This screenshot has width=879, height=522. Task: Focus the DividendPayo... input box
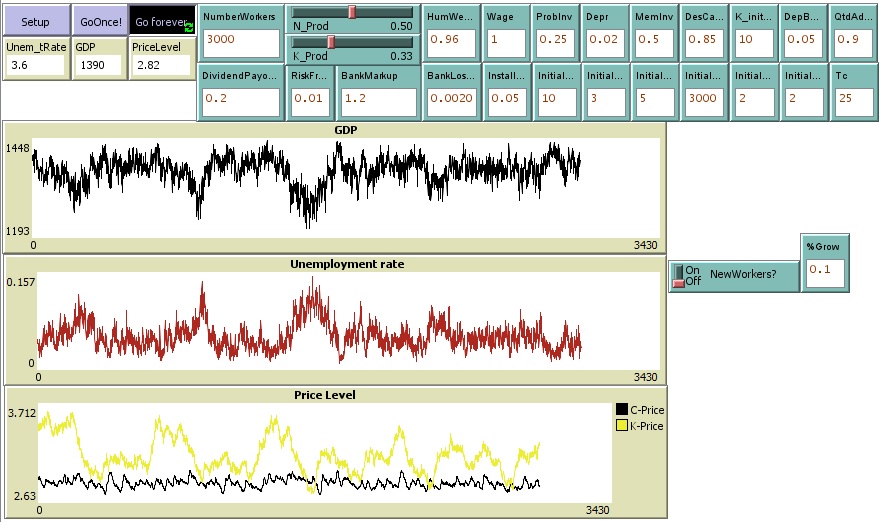(240, 99)
